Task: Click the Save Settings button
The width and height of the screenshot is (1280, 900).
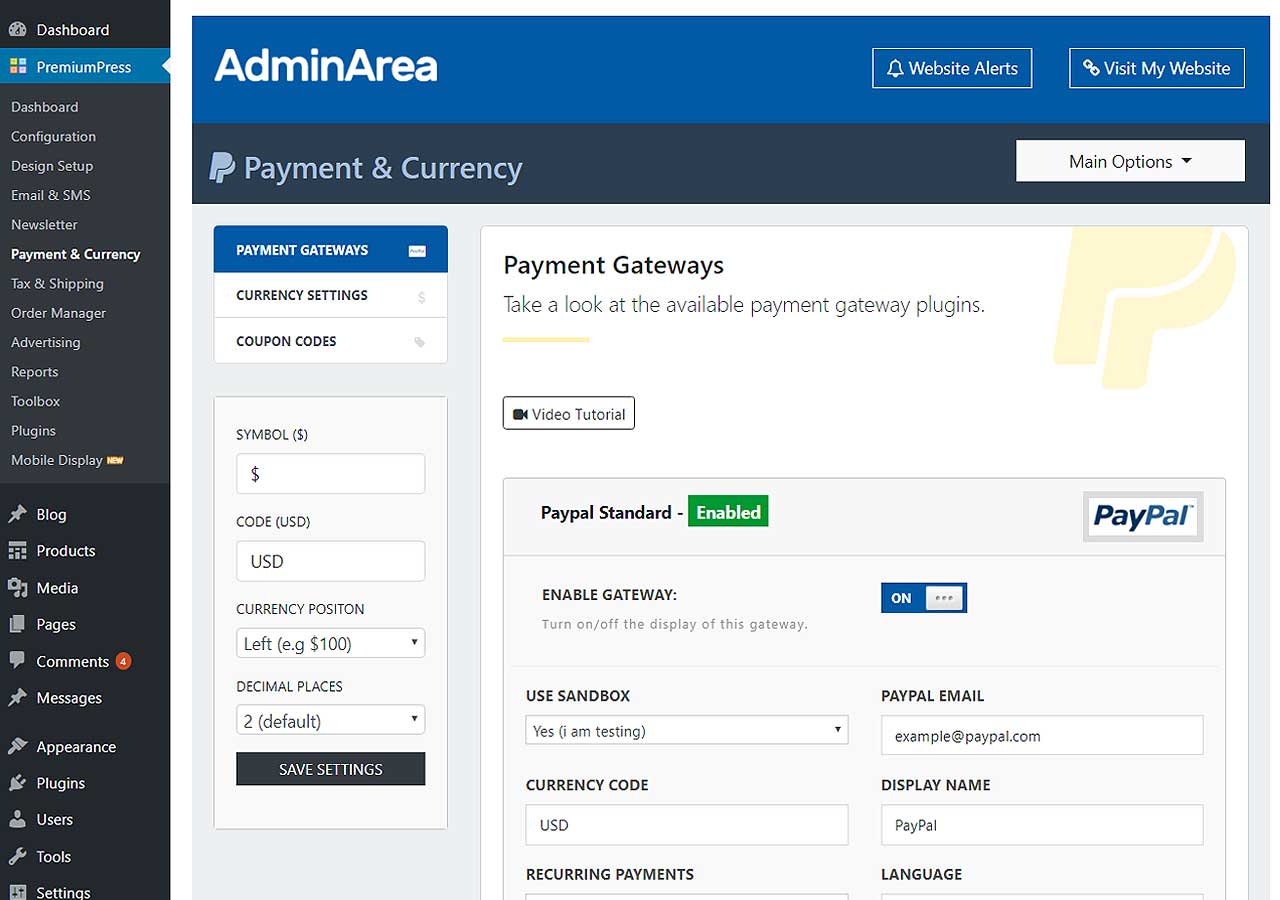Action: (330, 769)
